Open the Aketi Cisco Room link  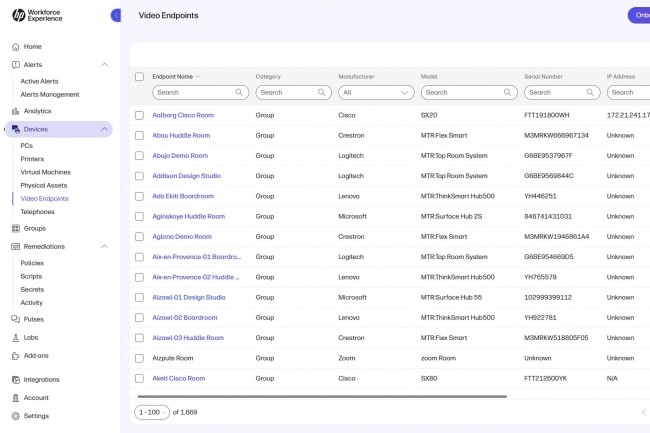pos(178,378)
